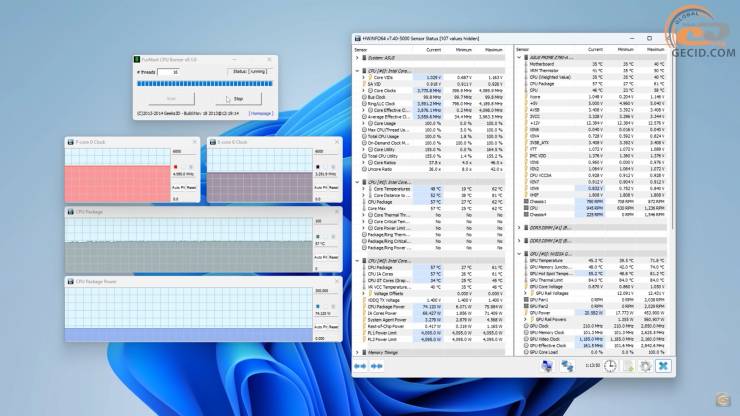Image resolution: width=740 pixels, height=416 pixels.
Task: Click the right pane Current column header
Action: point(595,49)
